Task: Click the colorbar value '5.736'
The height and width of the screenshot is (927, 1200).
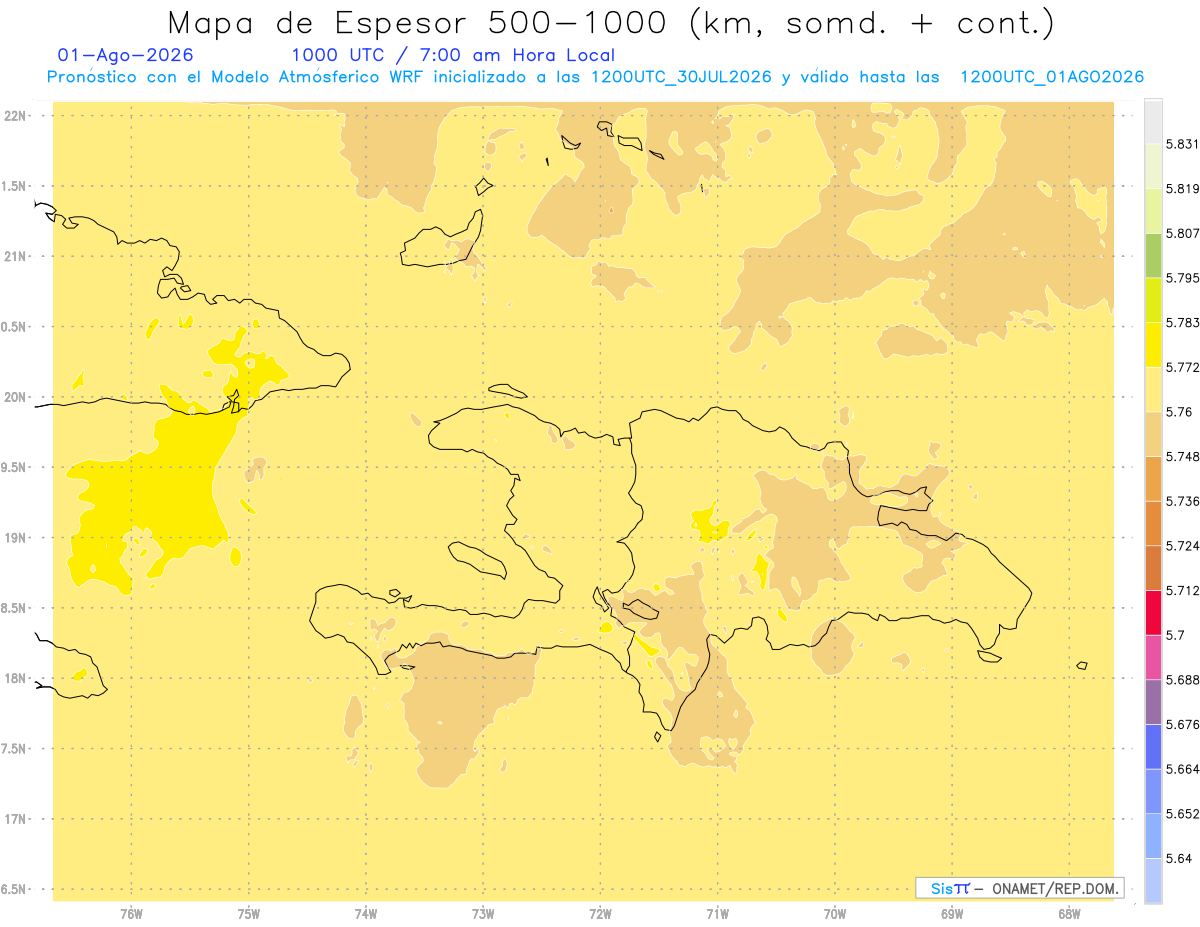Action: coord(1182,501)
